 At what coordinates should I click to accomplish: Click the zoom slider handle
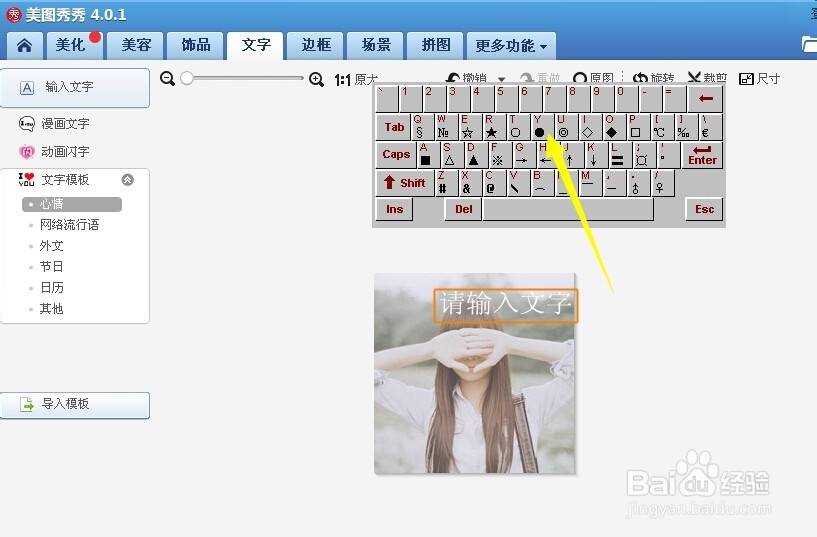pos(187,78)
